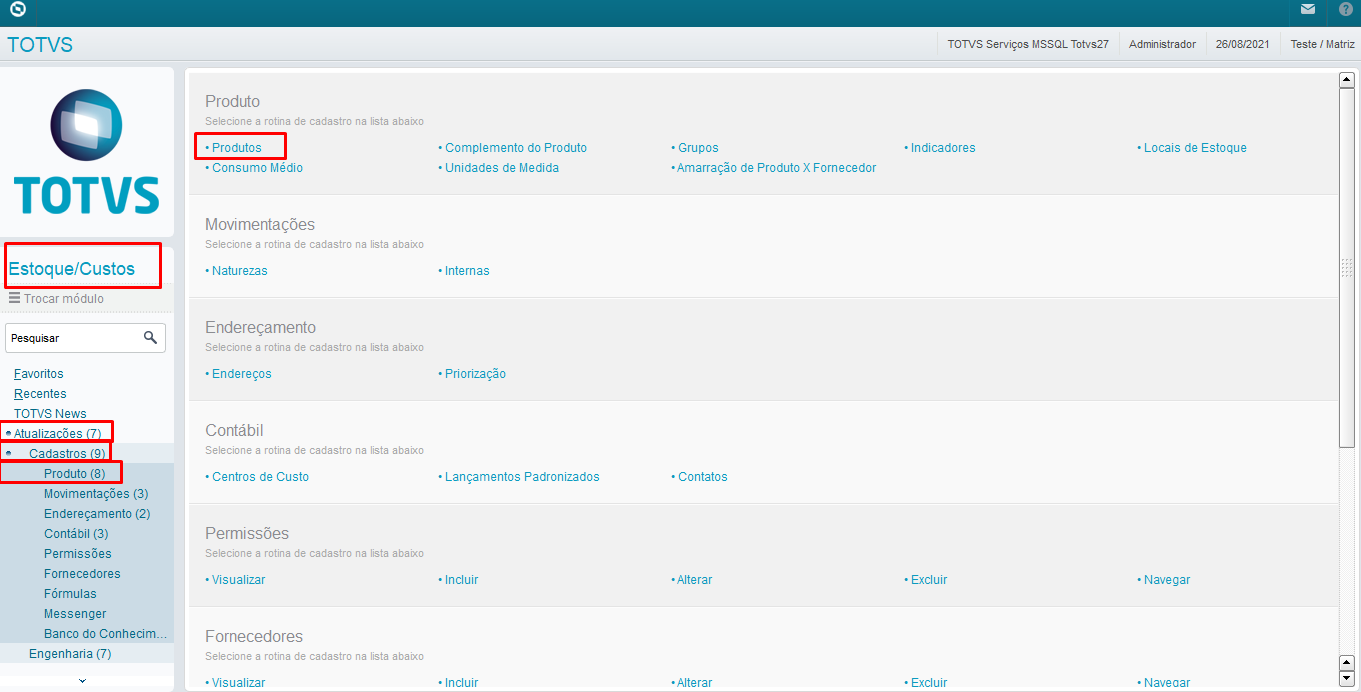Collapse the Atualizações (7) tree node
The image size is (1361, 692).
coord(9,433)
